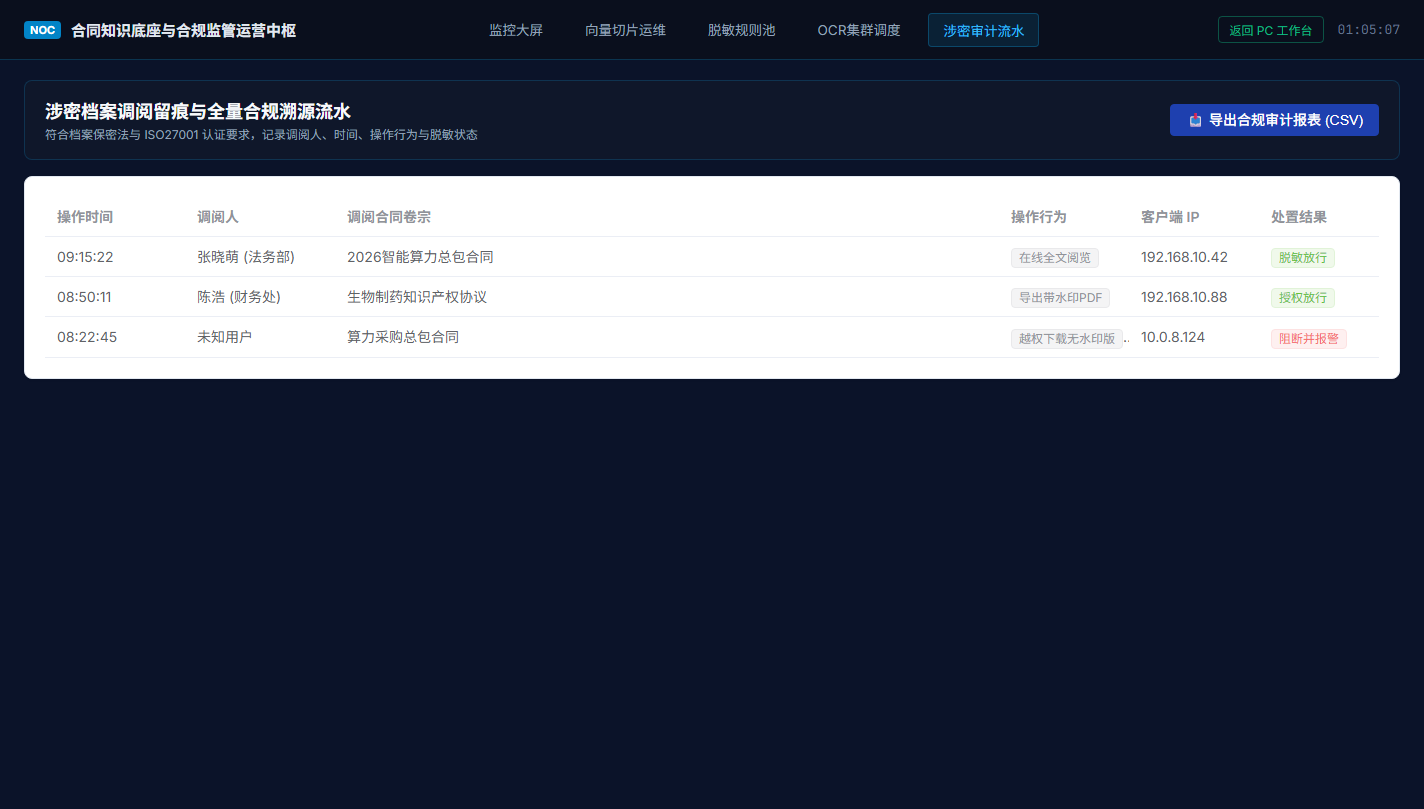Click the 09:15:22 timestamp cell
Viewport: 1424px width, 809px height.
(x=85, y=257)
